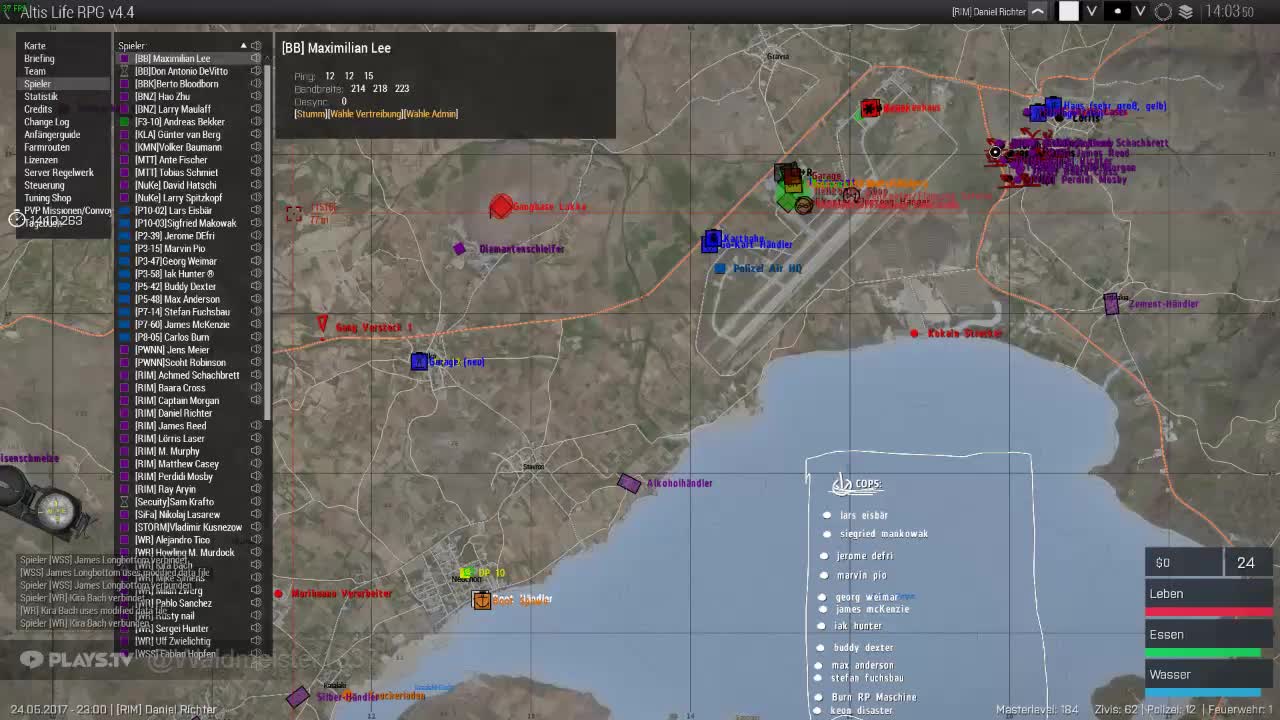Toggle speaker icon for Hao Zhu

[x=256, y=97]
